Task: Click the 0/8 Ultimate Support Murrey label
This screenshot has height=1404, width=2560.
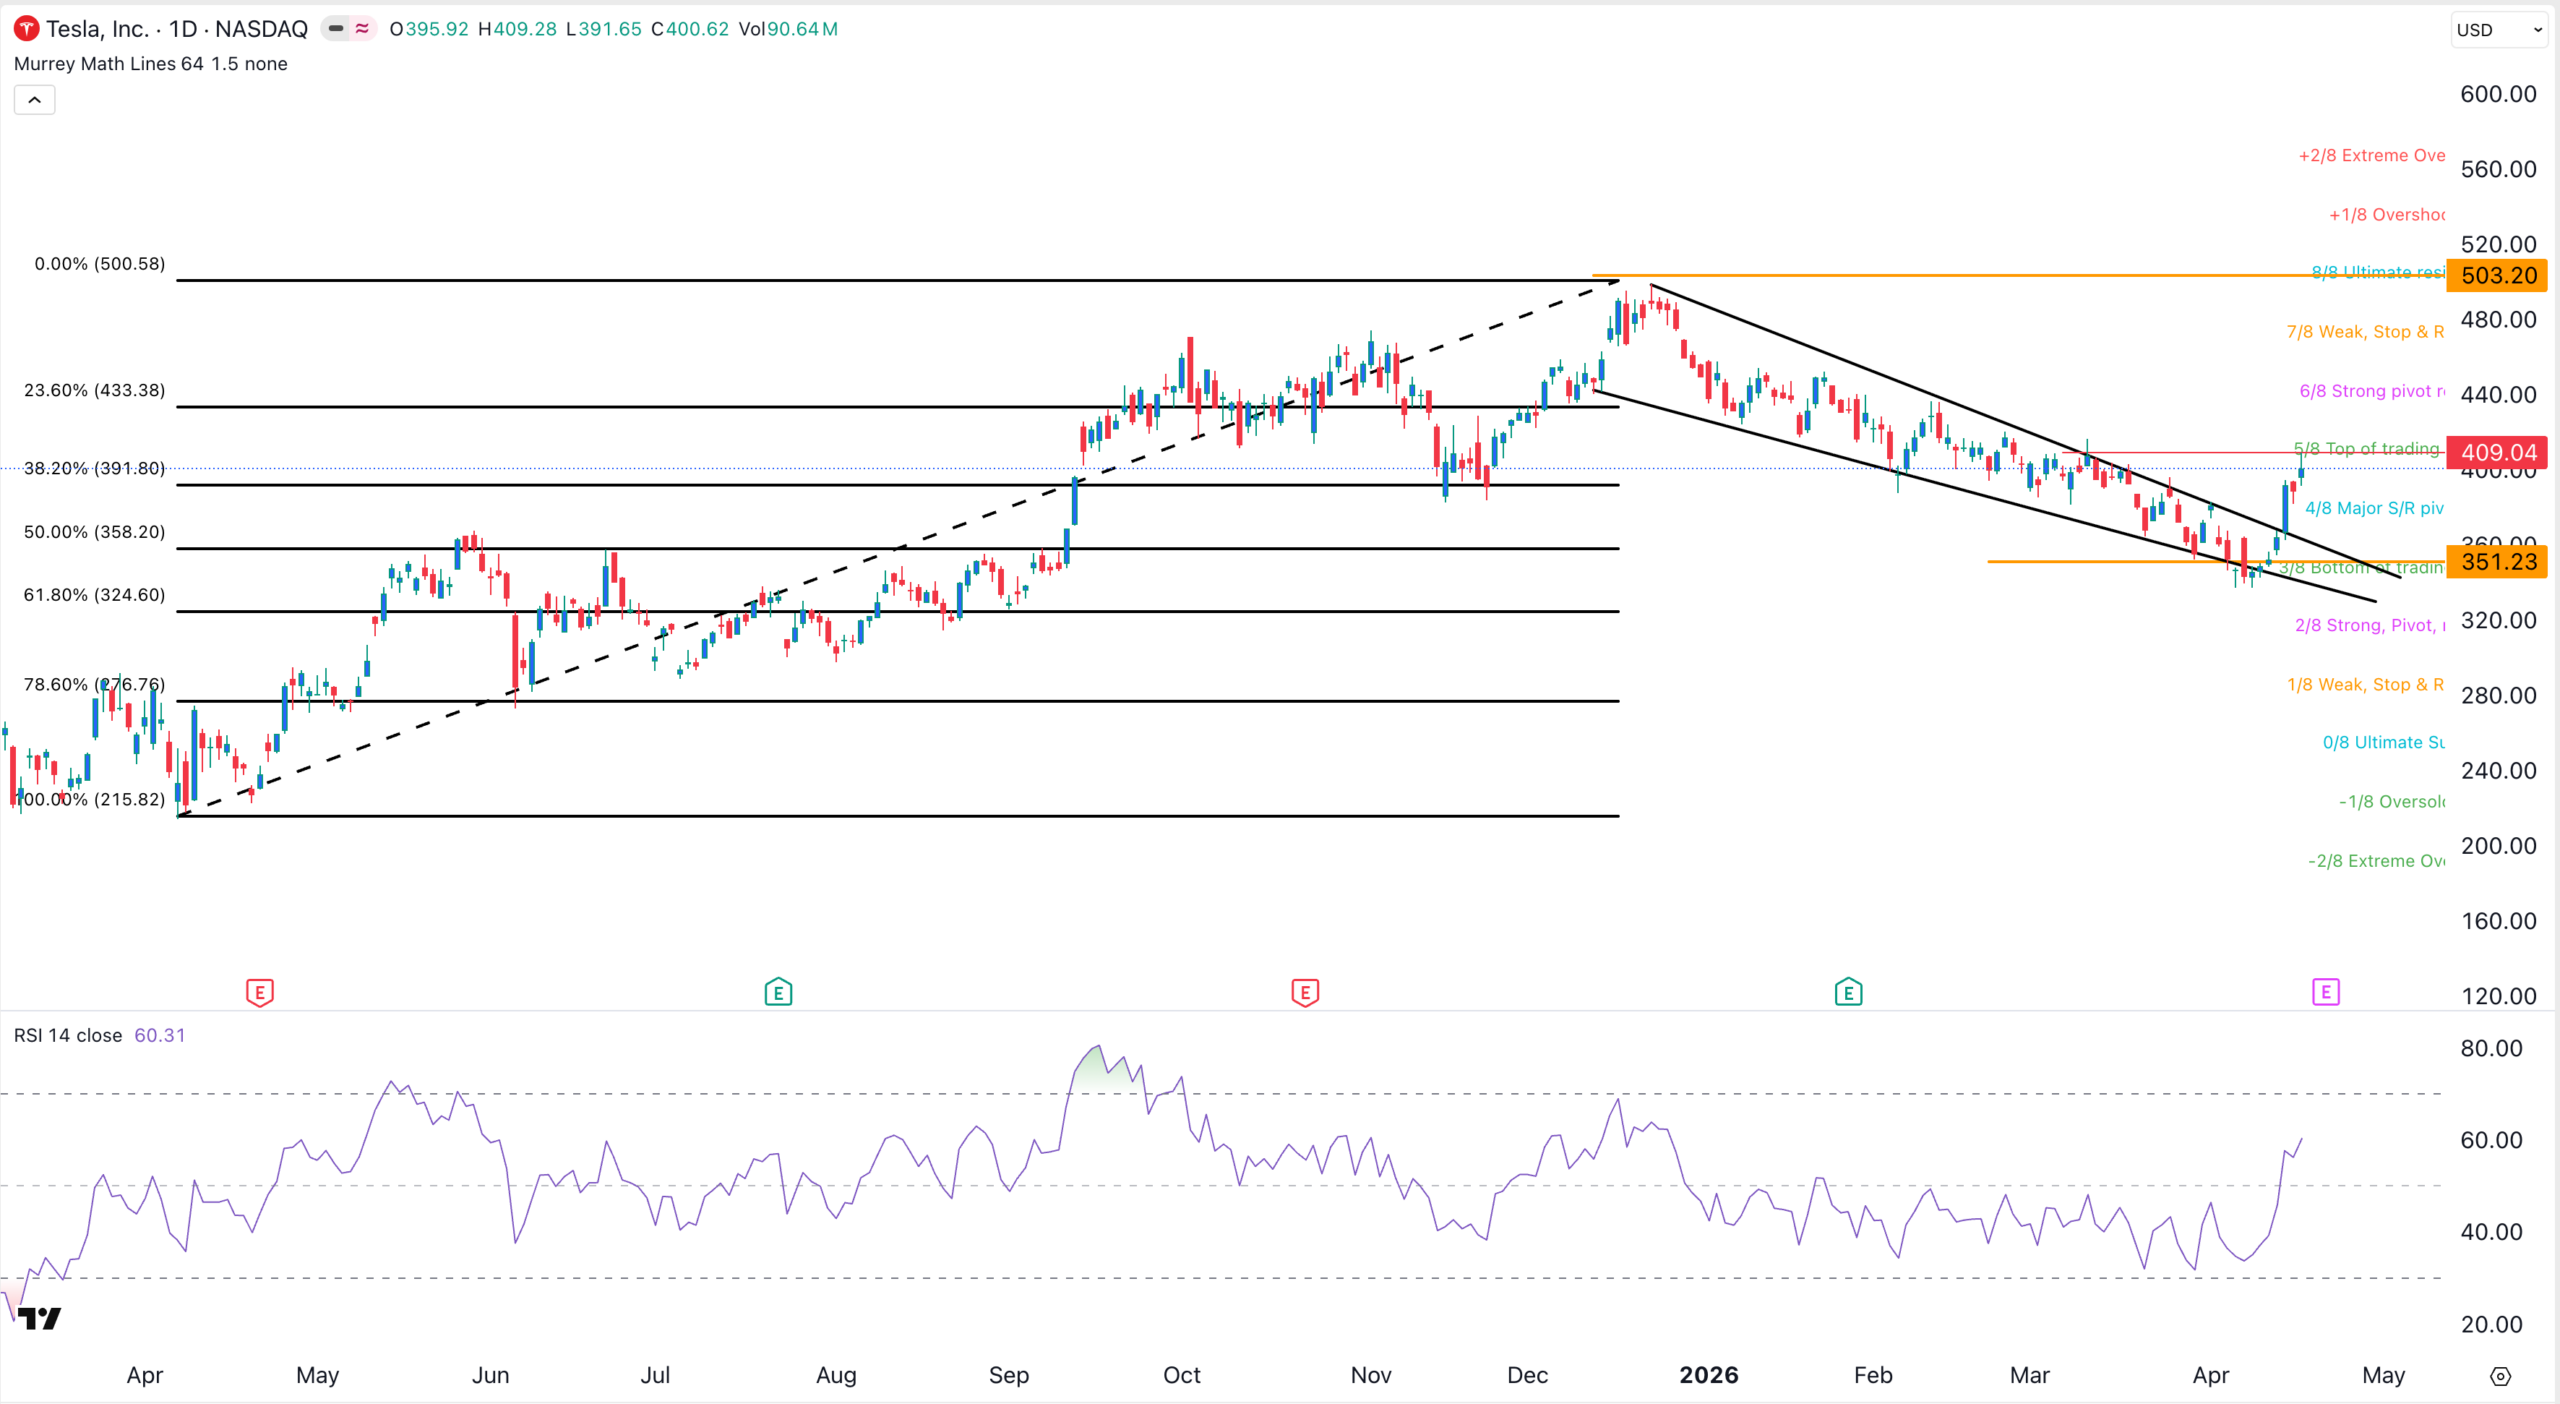Action: [x=2383, y=743]
